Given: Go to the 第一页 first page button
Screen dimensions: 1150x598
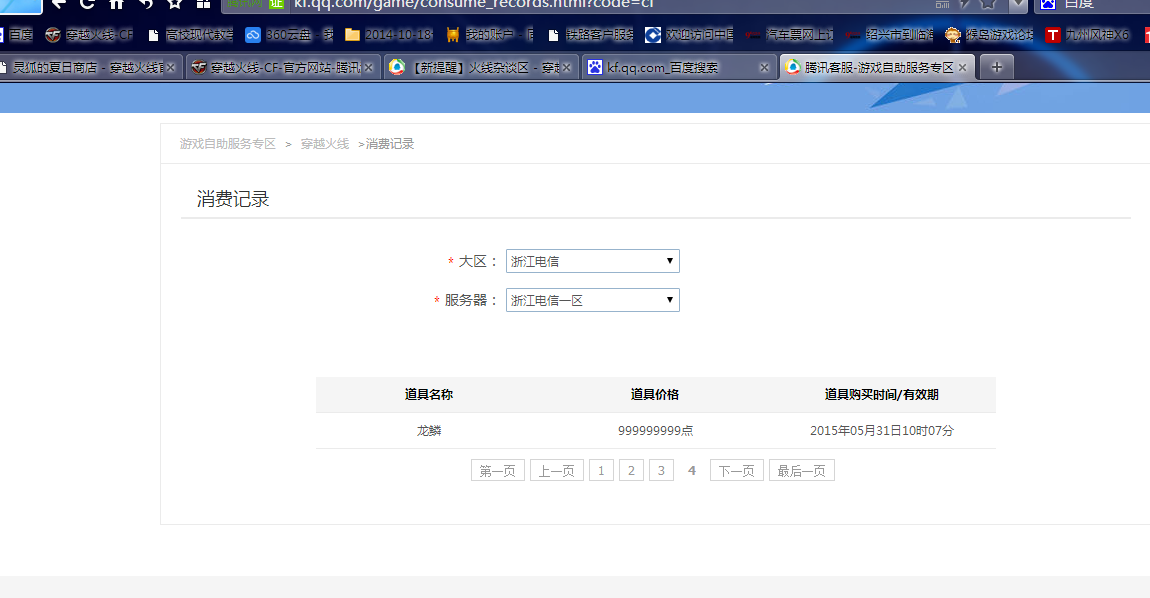Looking at the screenshot, I should (498, 470).
